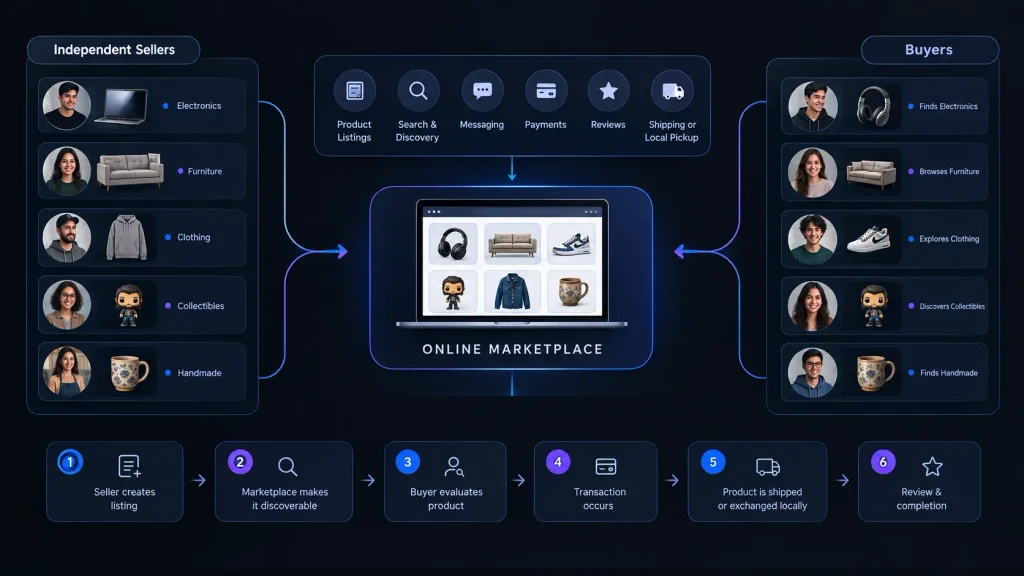Image resolution: width=1024 pixels, height=576 pixels.
Task: Select the figurine tile on the marketplace laptop
Action: (x=453, y=291)
